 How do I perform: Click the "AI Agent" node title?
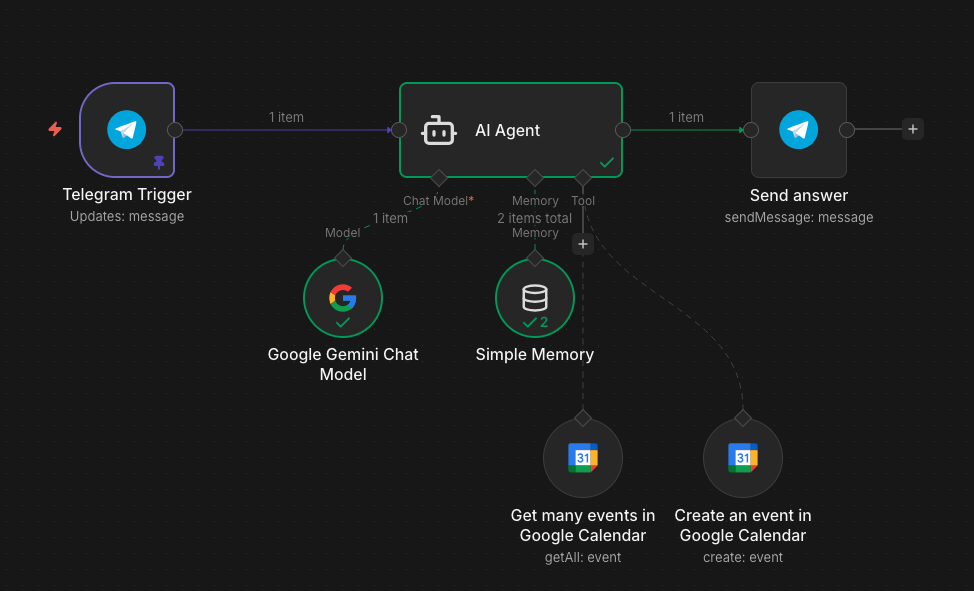pyautogui.click(x=507, y=131)
